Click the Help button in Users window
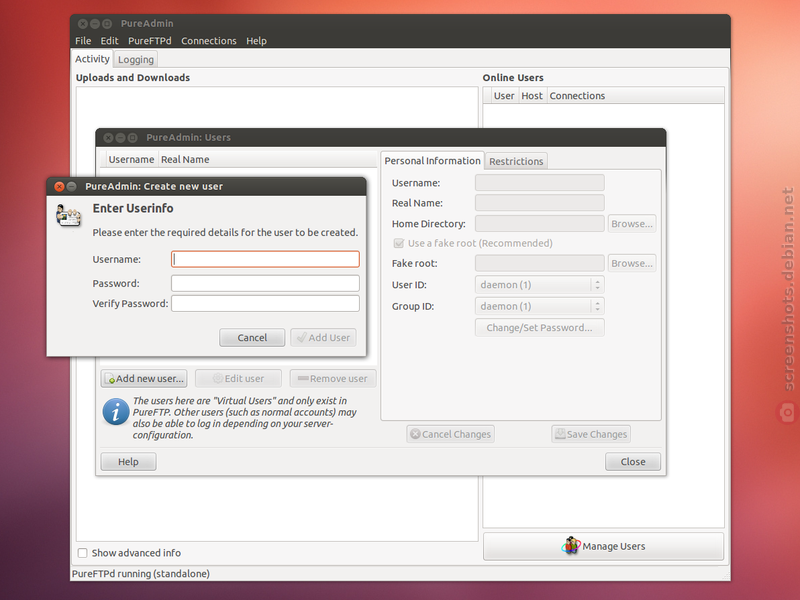 [x=129, y=462]
